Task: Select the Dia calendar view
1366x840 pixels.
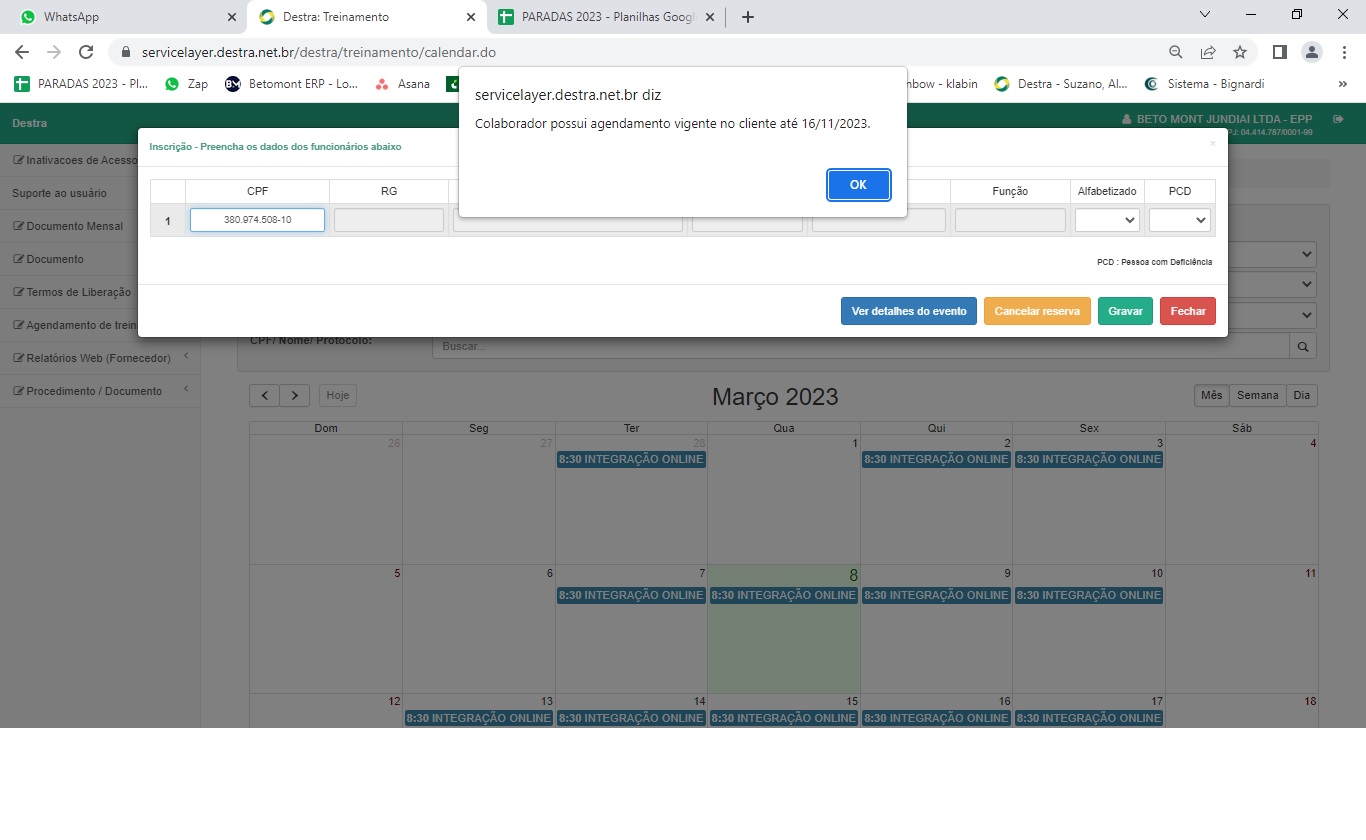Action: click(1301, 395)
